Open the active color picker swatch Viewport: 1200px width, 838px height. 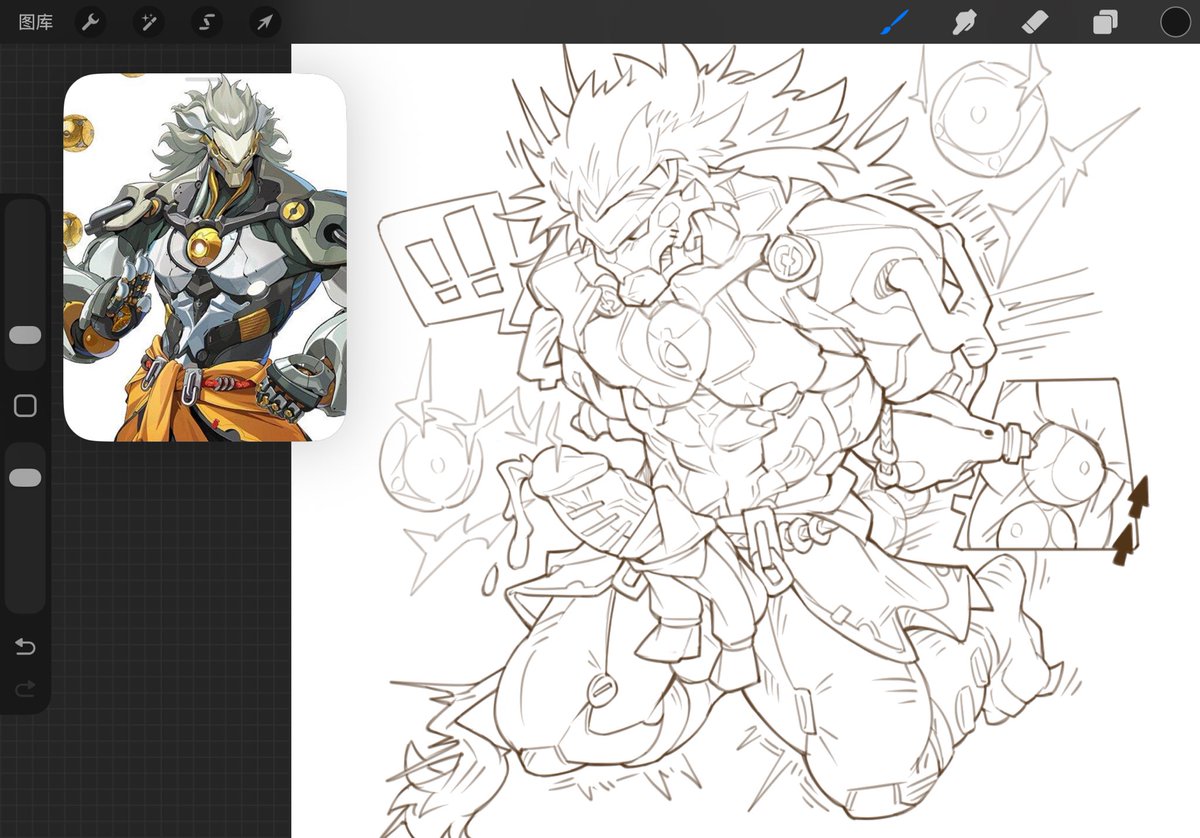(1176, 22)
